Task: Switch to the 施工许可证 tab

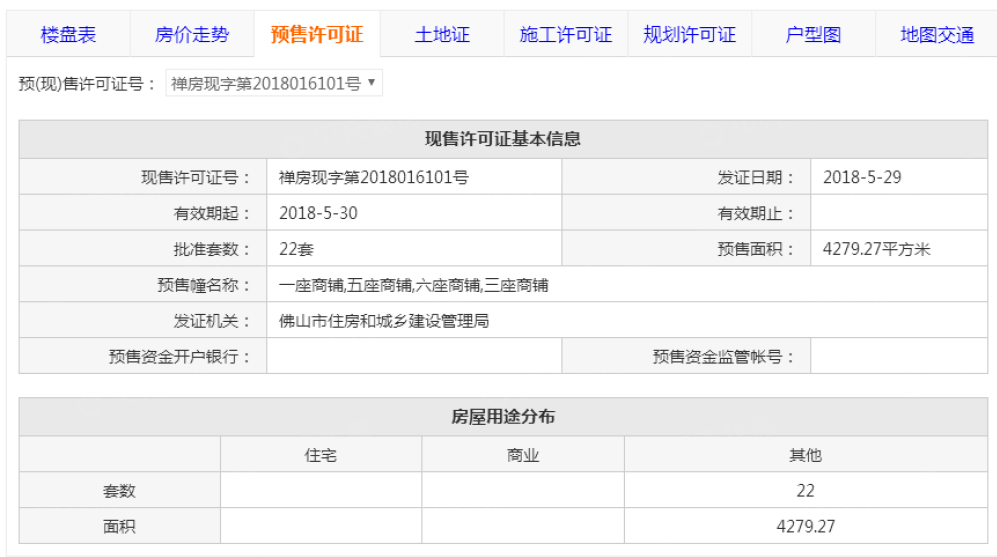Action: [566, 34]
